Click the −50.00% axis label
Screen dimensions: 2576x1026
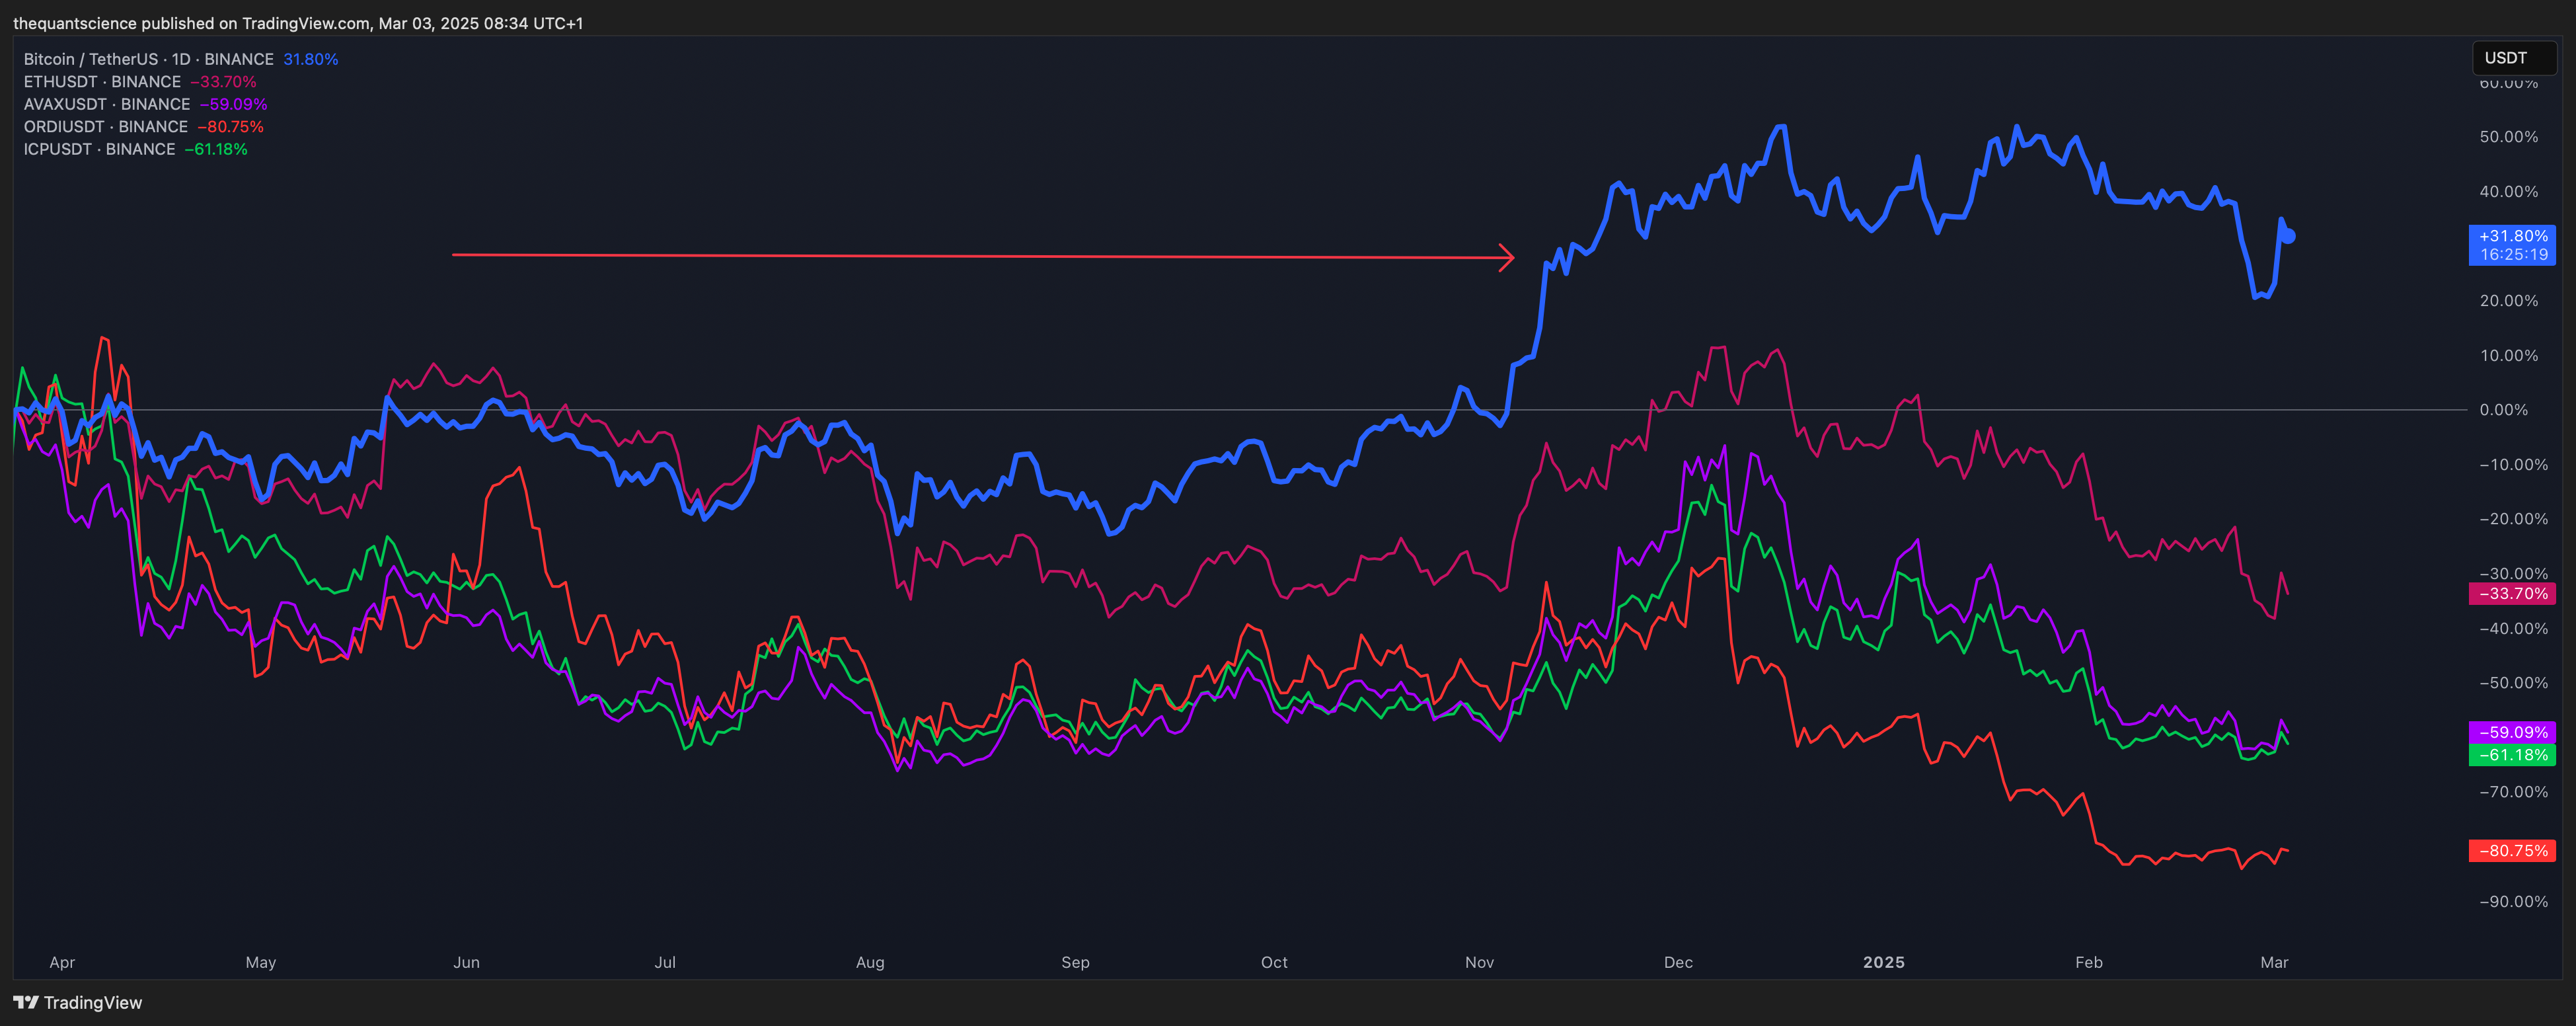[2513, 683]
